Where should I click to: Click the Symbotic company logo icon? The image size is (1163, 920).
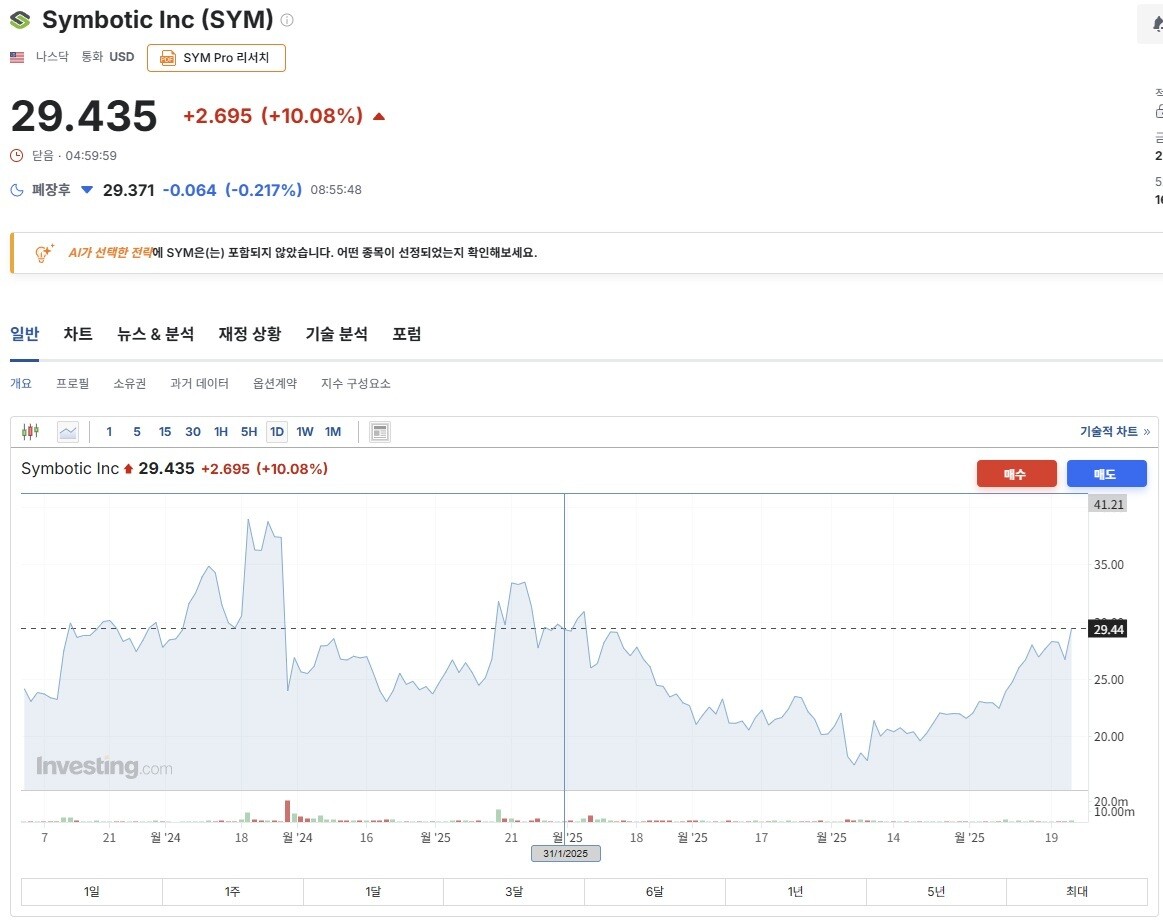(x=20, y=20)
